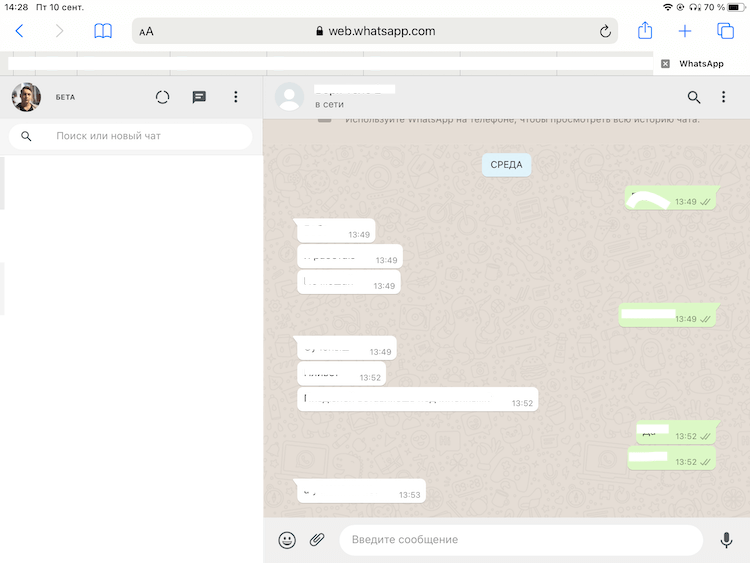Start a new chat icon

click(199, 97)
